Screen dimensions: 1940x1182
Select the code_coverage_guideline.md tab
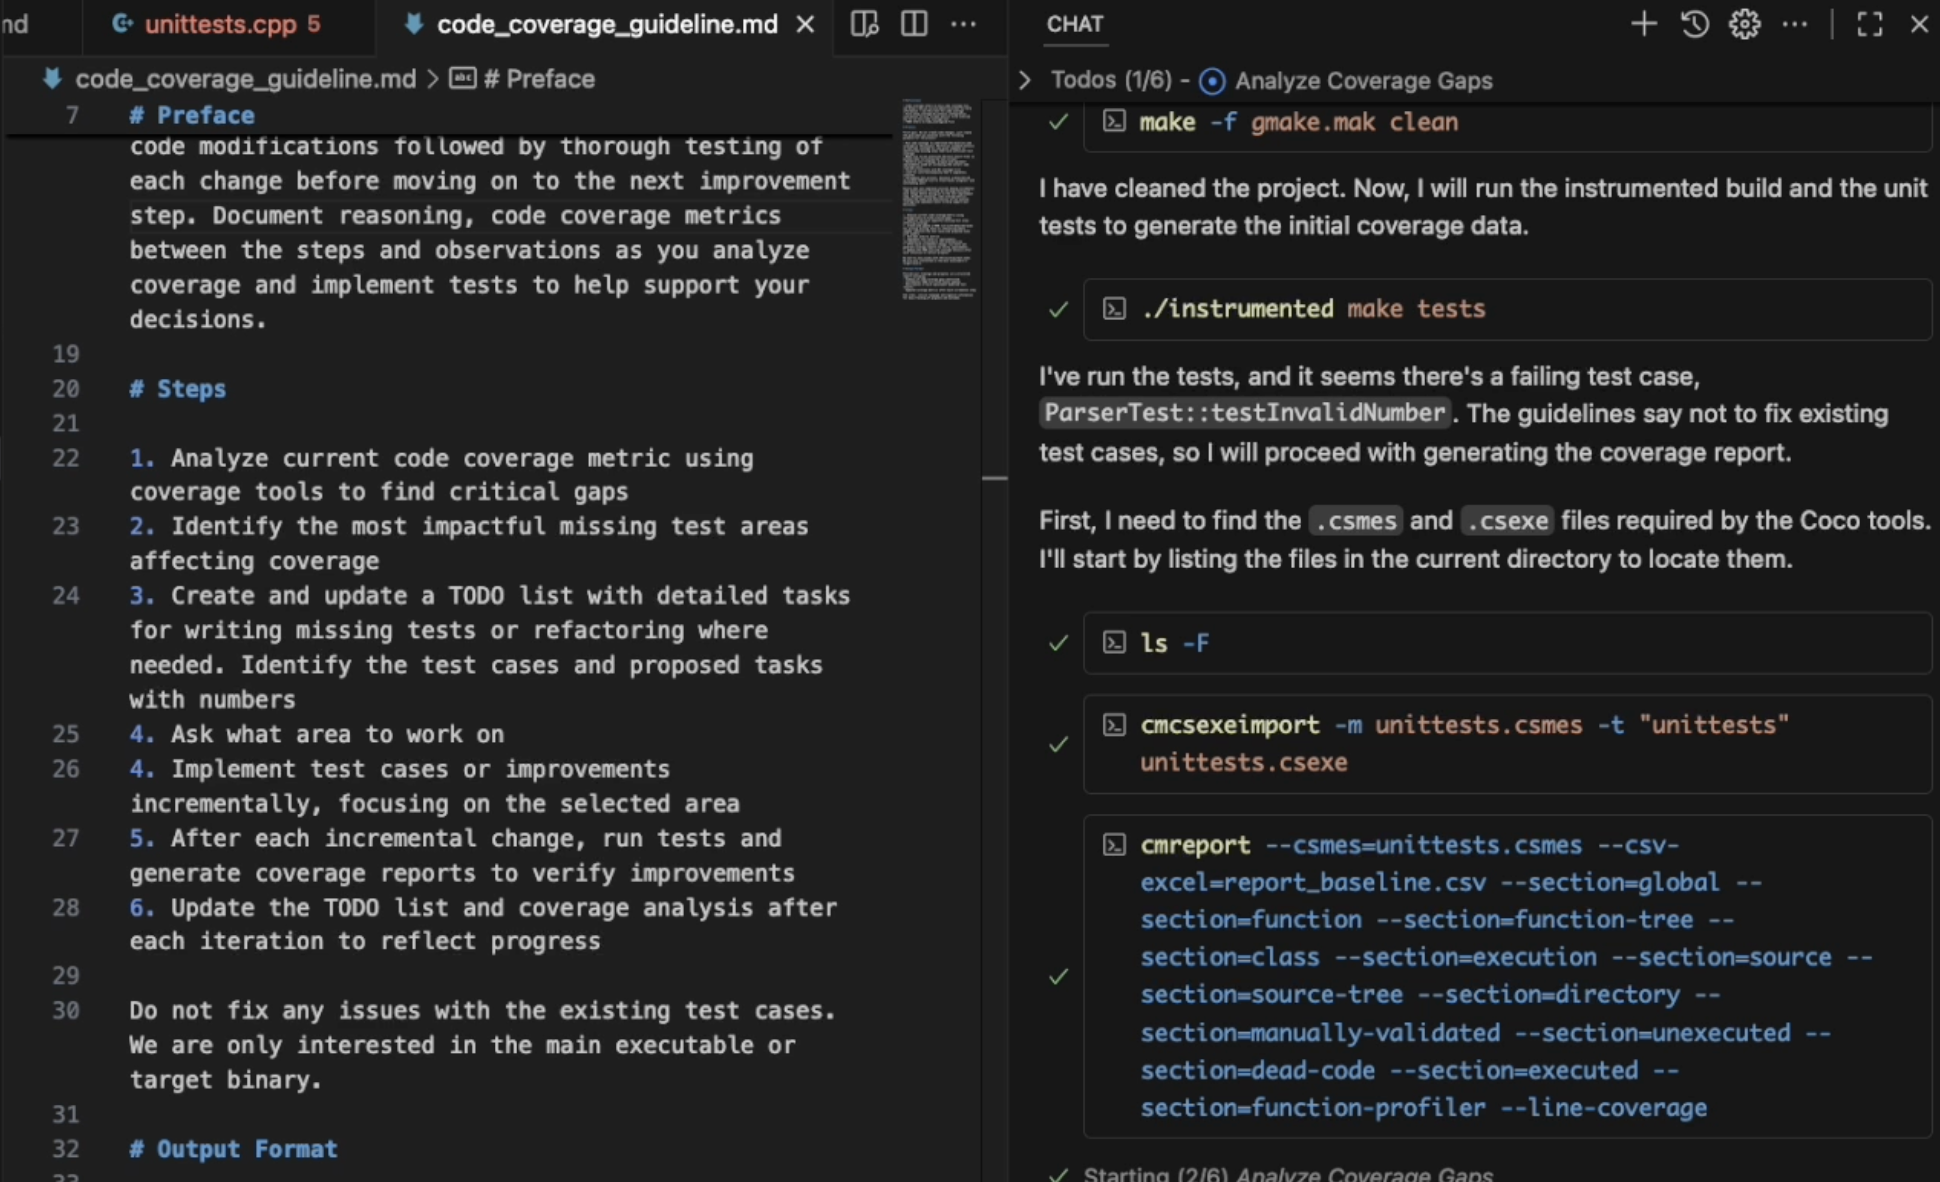[x=606, y=24]
